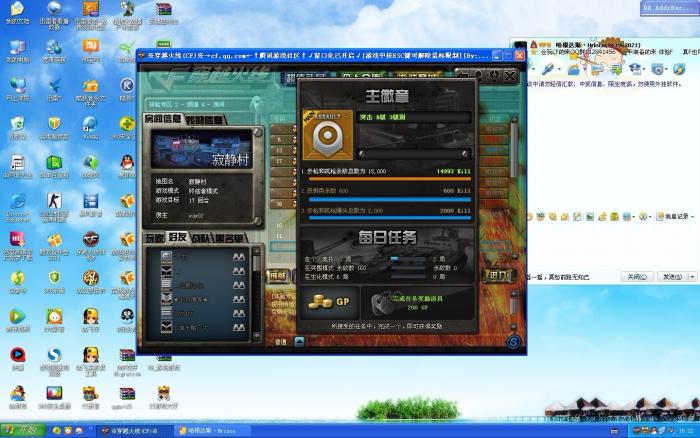Open 消息记录 message history in QQ chat

click(673, 217)
